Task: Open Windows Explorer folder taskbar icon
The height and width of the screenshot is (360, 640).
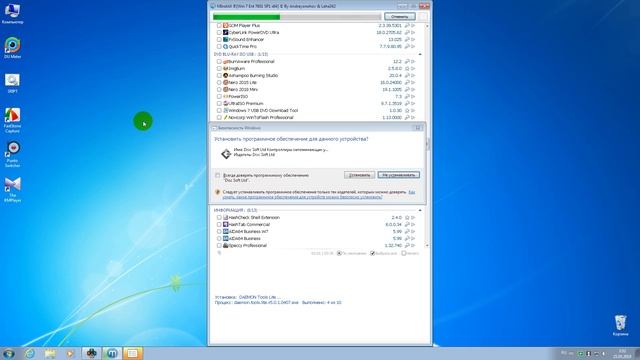Action: pyautogui.click(x=50, y=353)
